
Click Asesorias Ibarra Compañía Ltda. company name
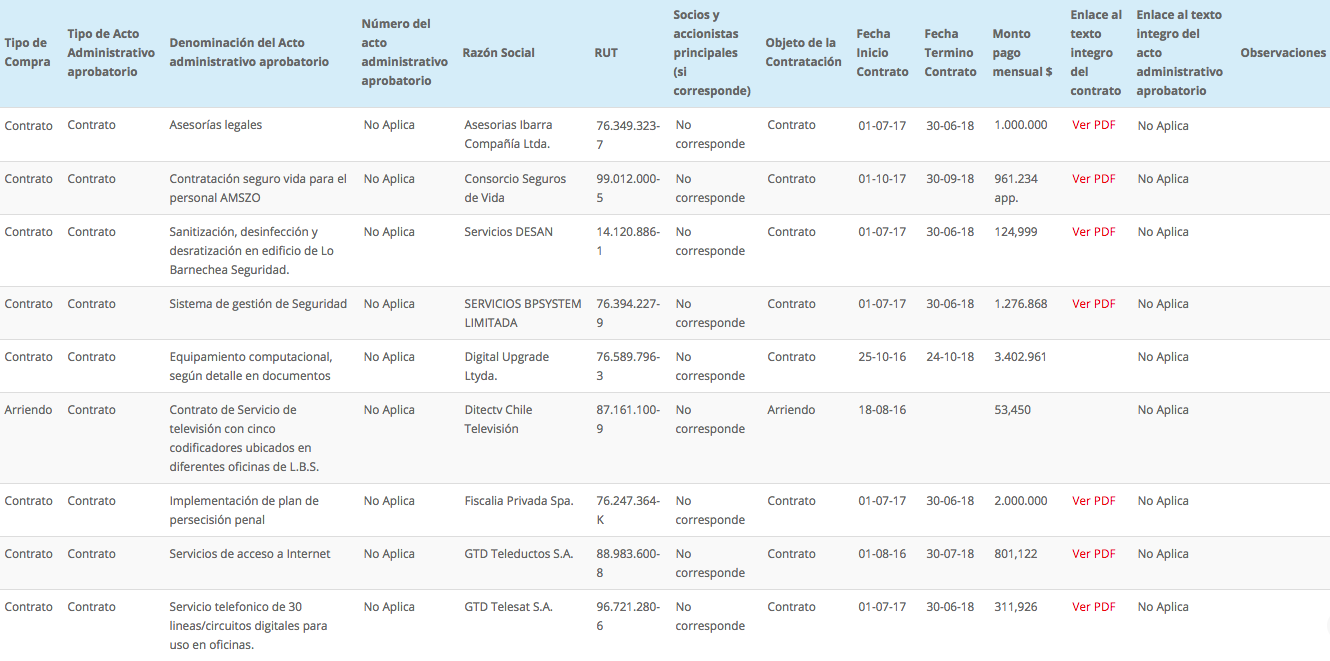pyautogui.click(x=508, y=134)
